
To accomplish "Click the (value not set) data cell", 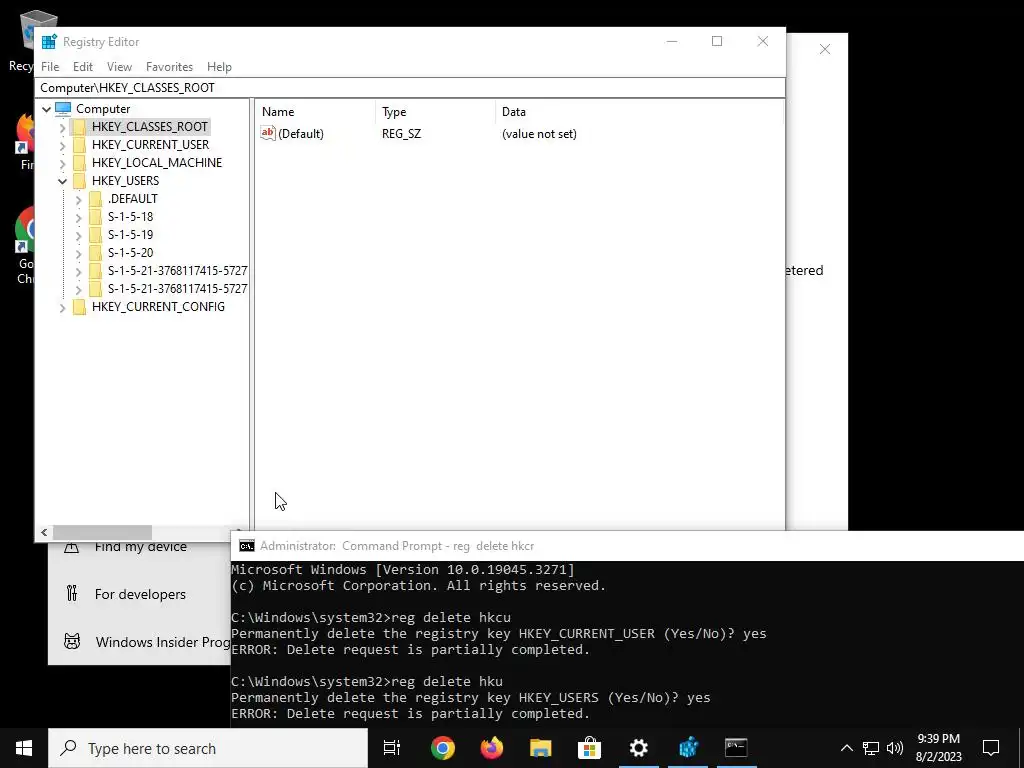I will click(539, 134).
